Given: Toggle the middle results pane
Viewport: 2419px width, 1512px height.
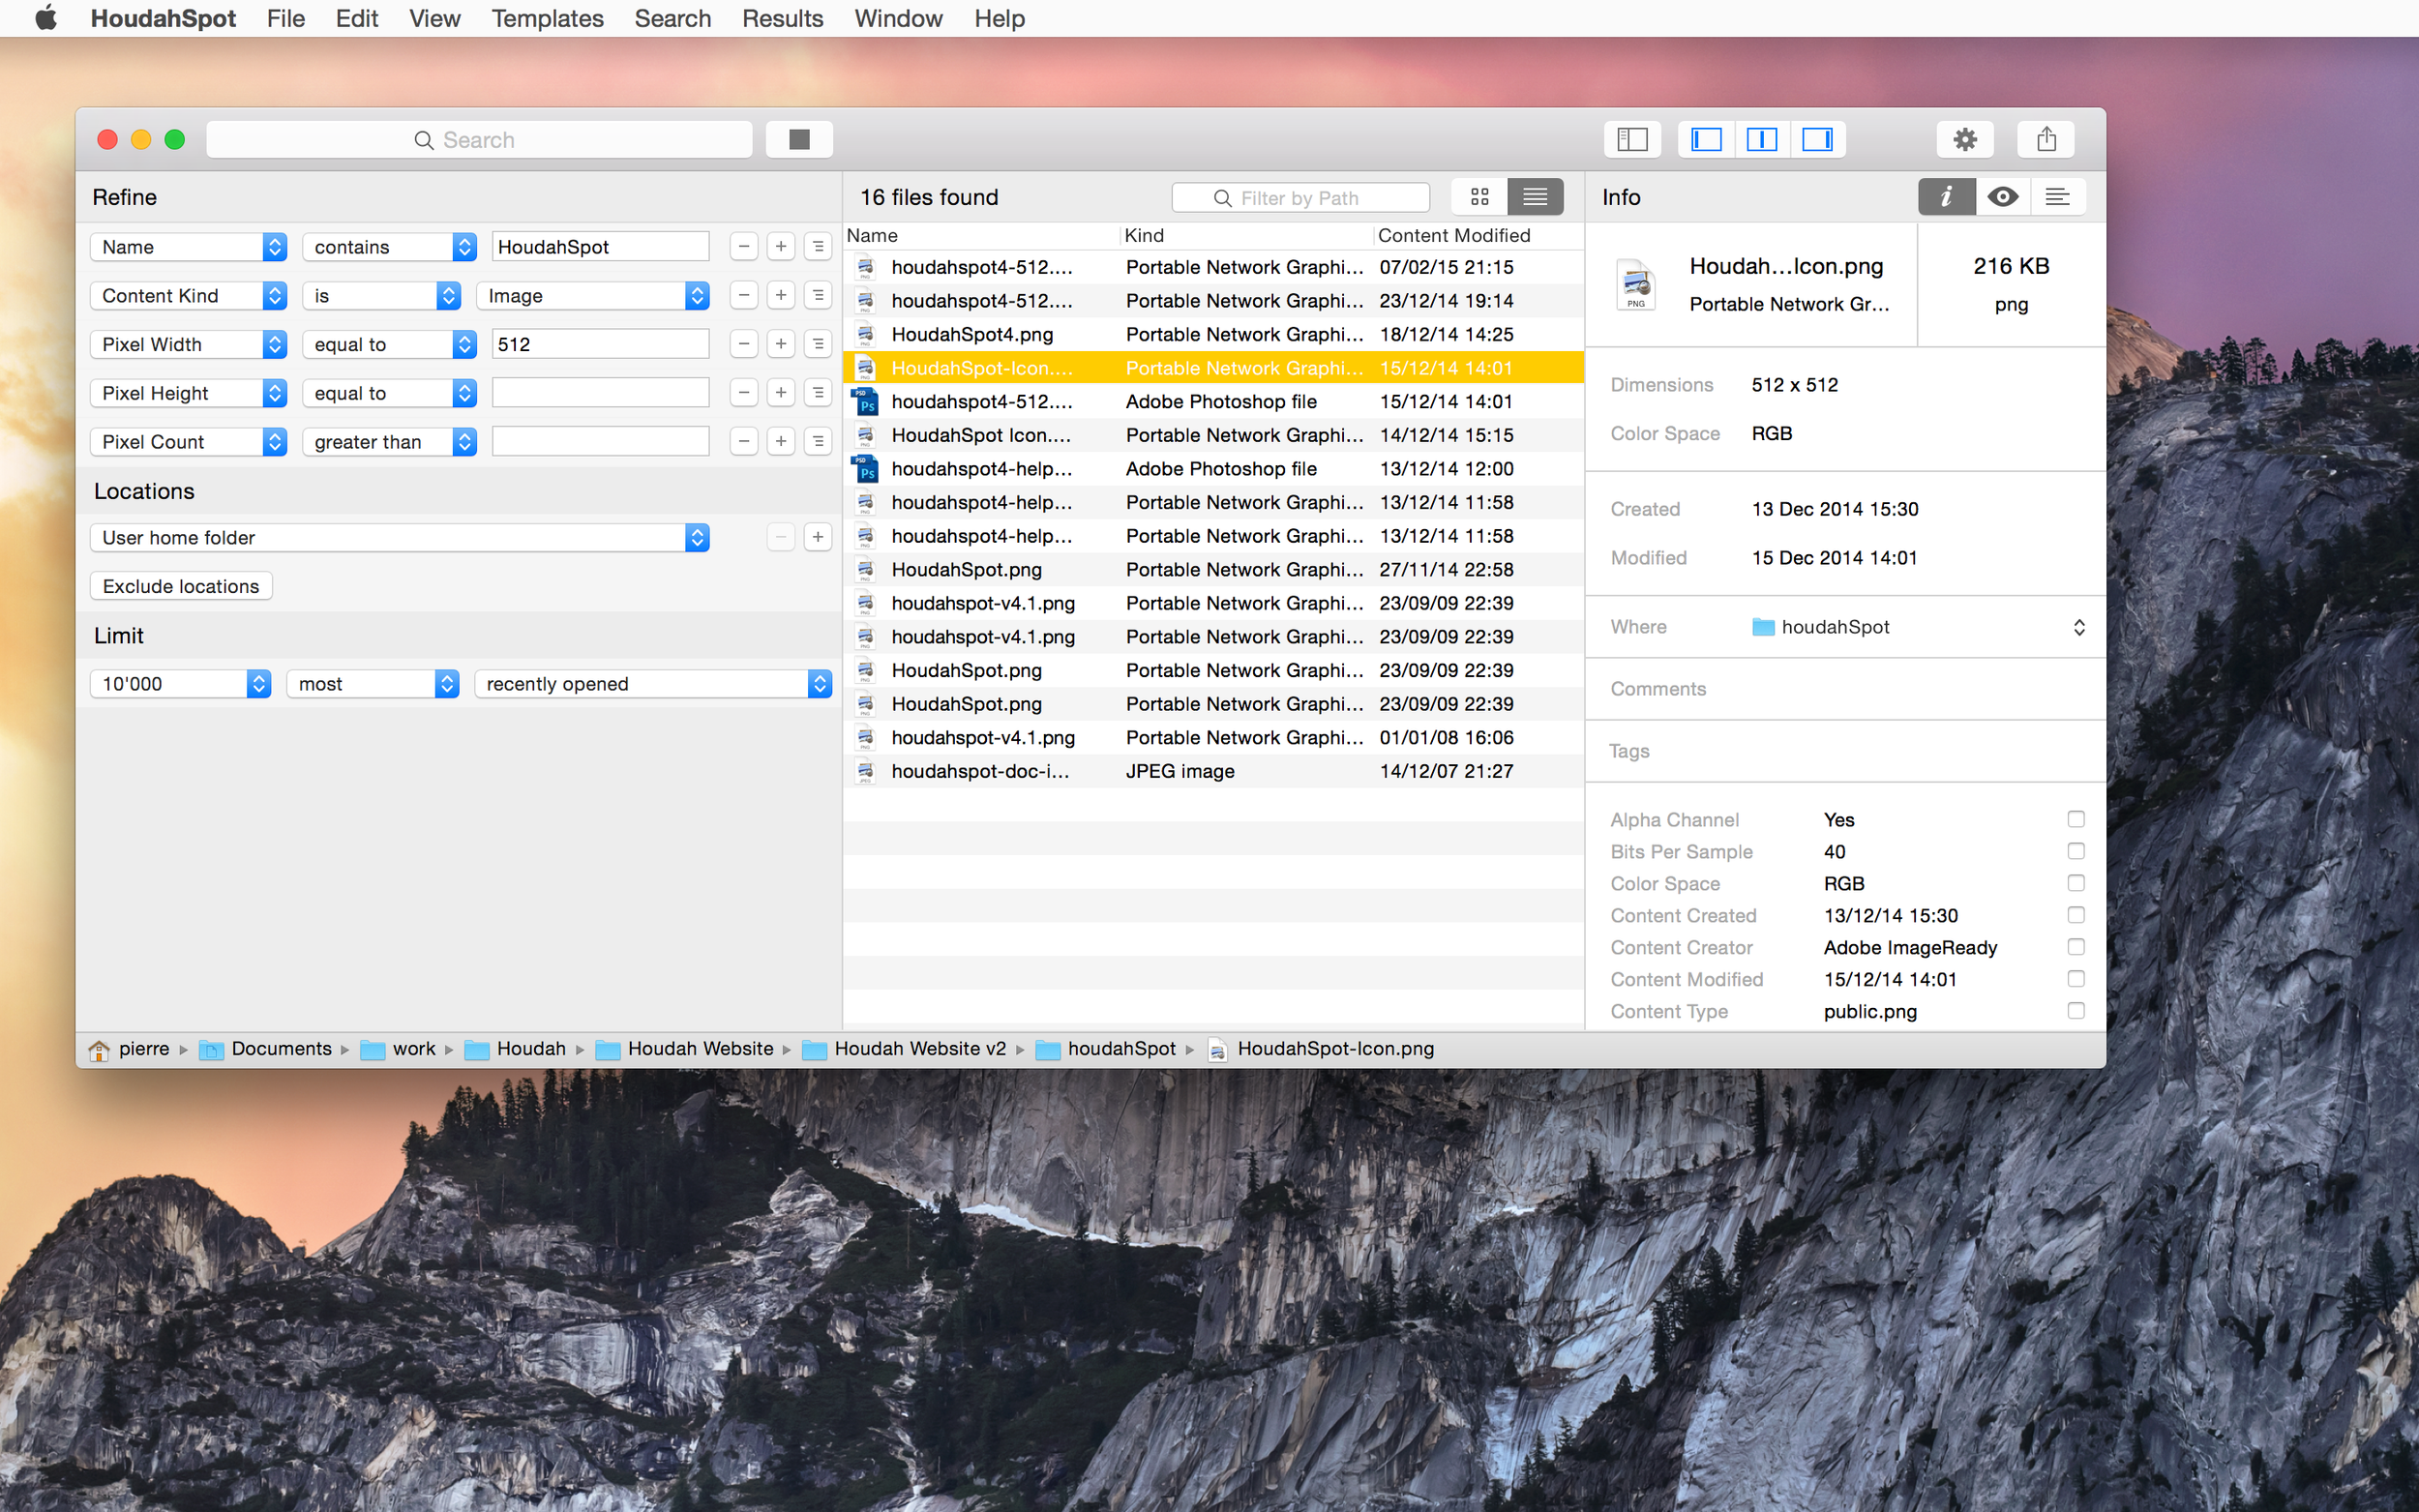Looking at the screenshot, I should [1761, 139].
